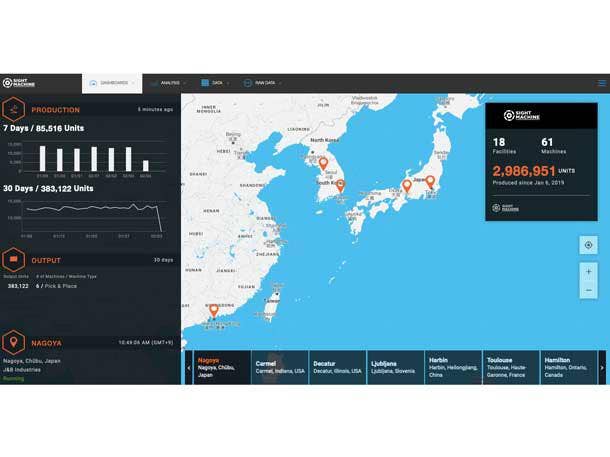Zoom in on the map with plus
Image resolution: width=610 pixels, height=457 pixels.
click(x=588, y=271)
